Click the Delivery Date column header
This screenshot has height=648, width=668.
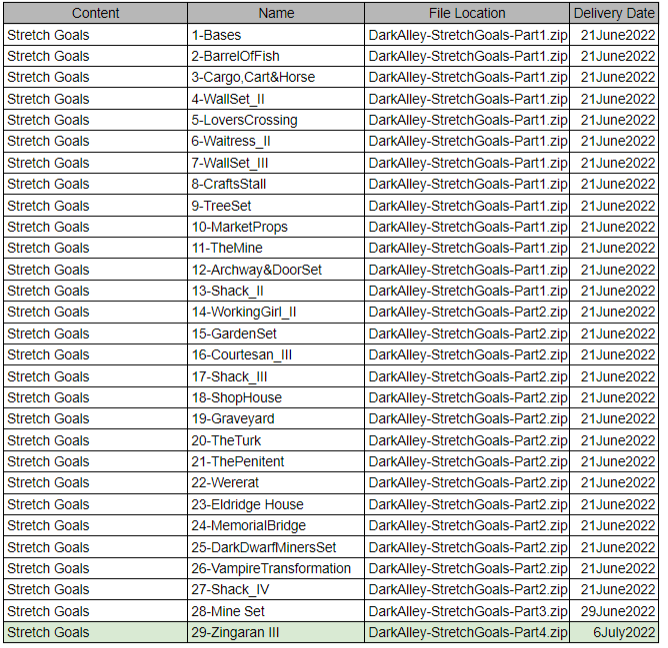[614, 13]
